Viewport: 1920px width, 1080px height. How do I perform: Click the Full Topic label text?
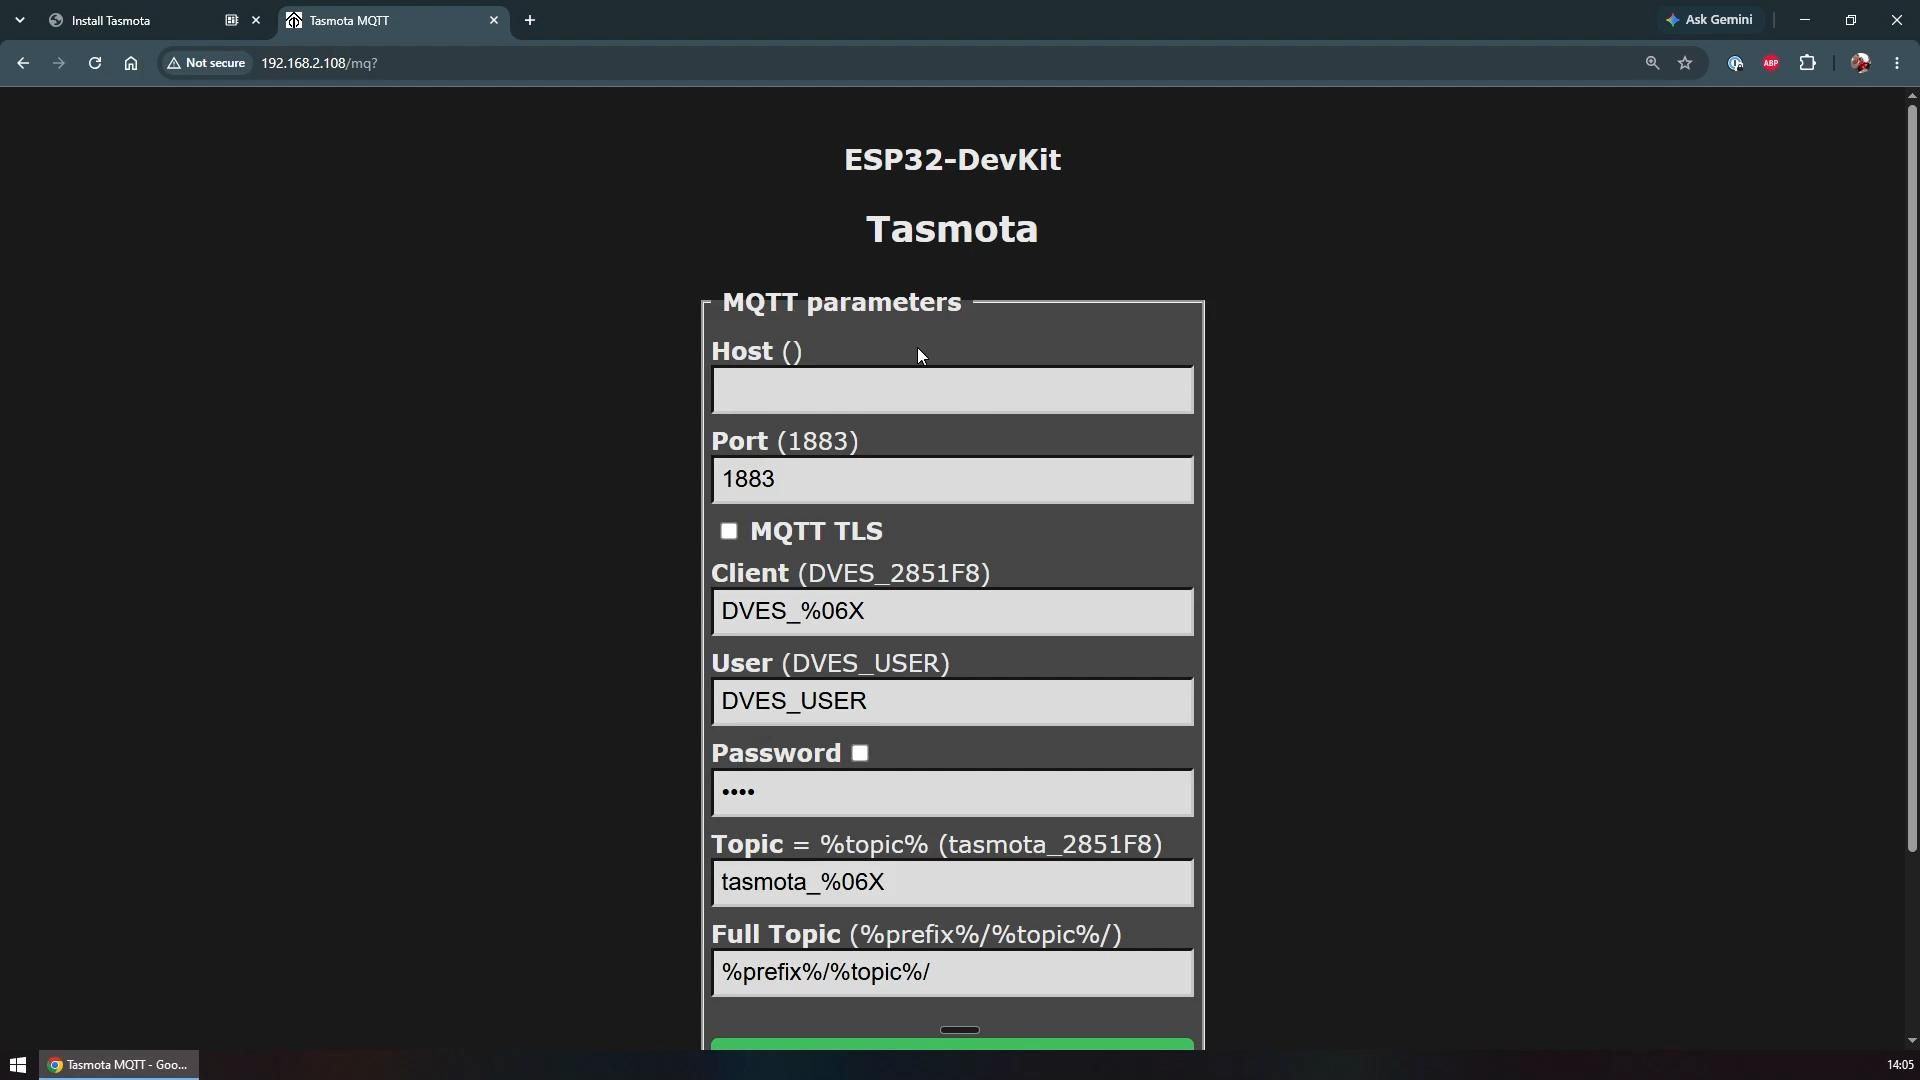[776, 934]
